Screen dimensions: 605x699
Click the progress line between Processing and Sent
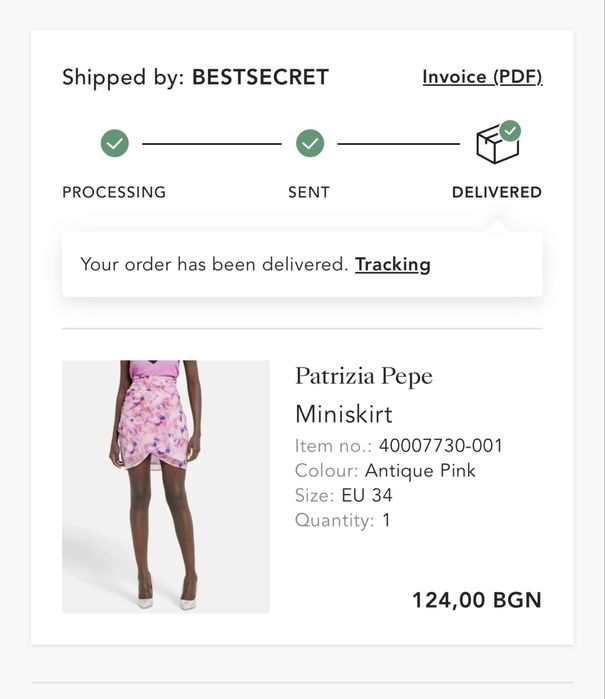(212, 144)
